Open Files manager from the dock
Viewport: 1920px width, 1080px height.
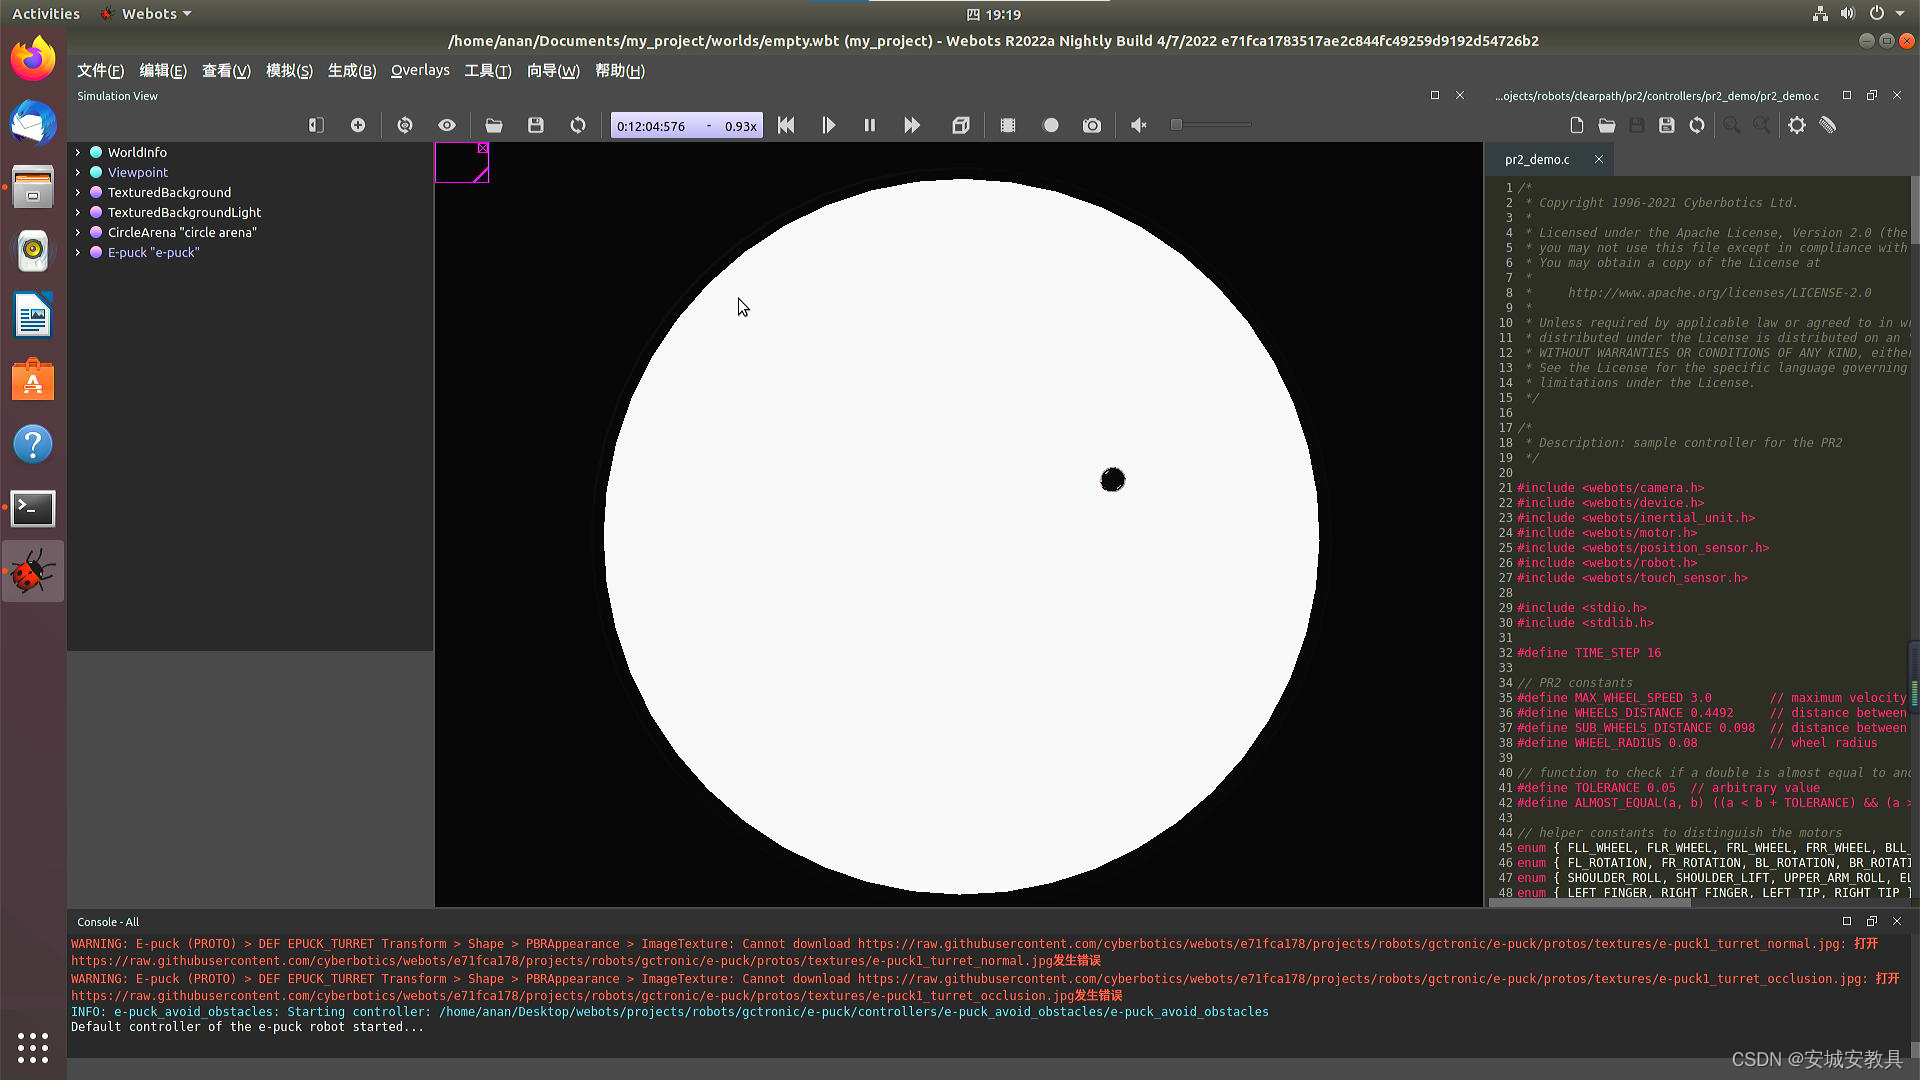coord(33,187)
